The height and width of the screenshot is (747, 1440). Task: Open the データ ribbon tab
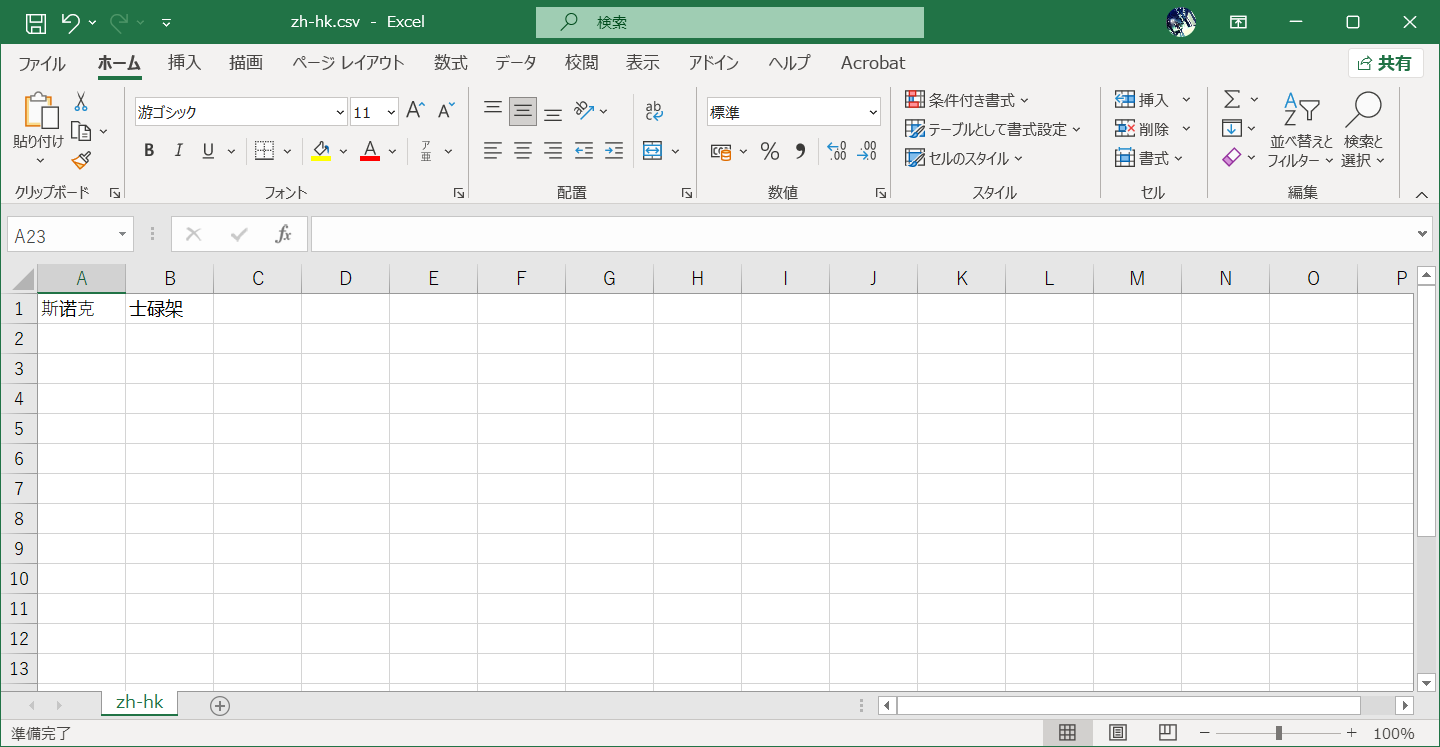(515, 62)
